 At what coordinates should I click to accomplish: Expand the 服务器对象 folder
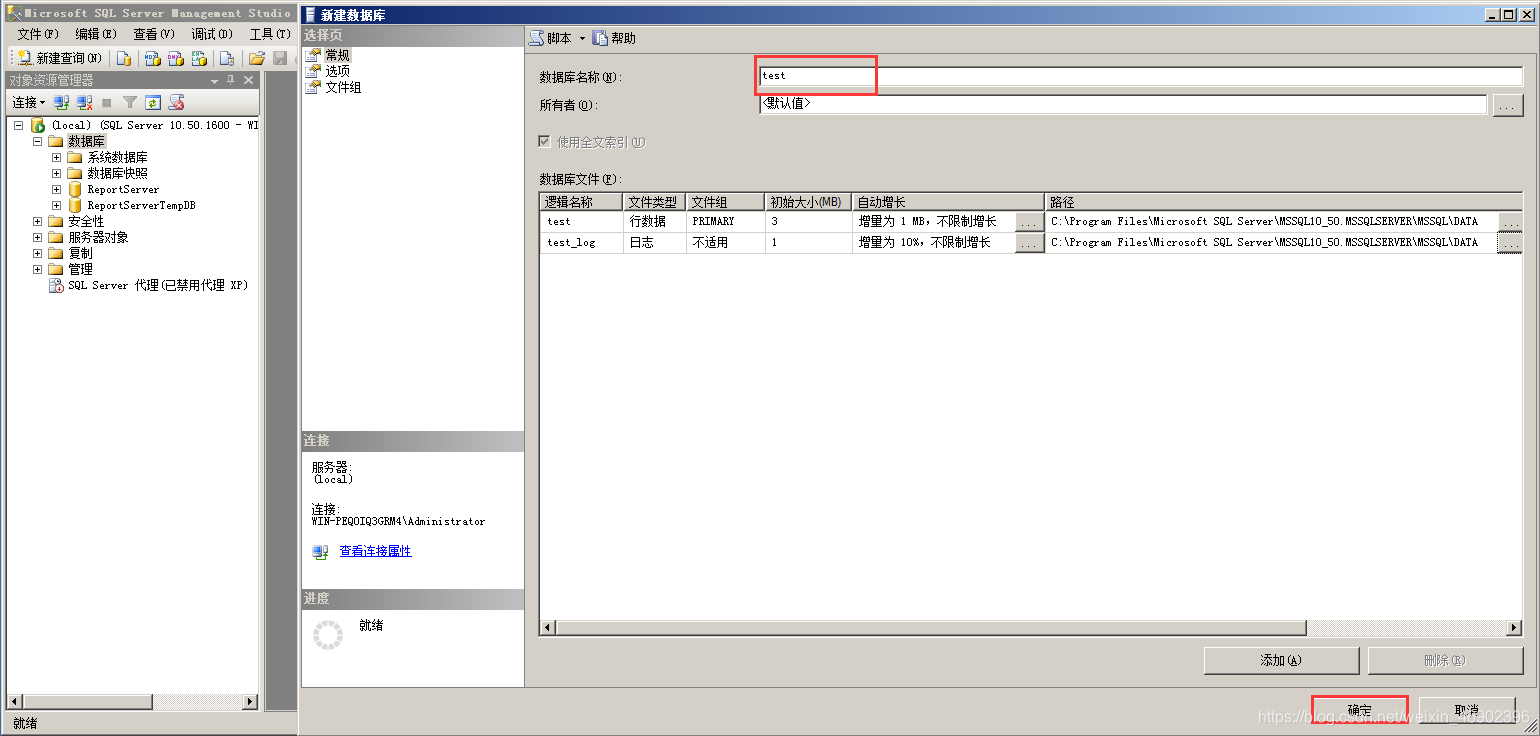tap(37, 237)
